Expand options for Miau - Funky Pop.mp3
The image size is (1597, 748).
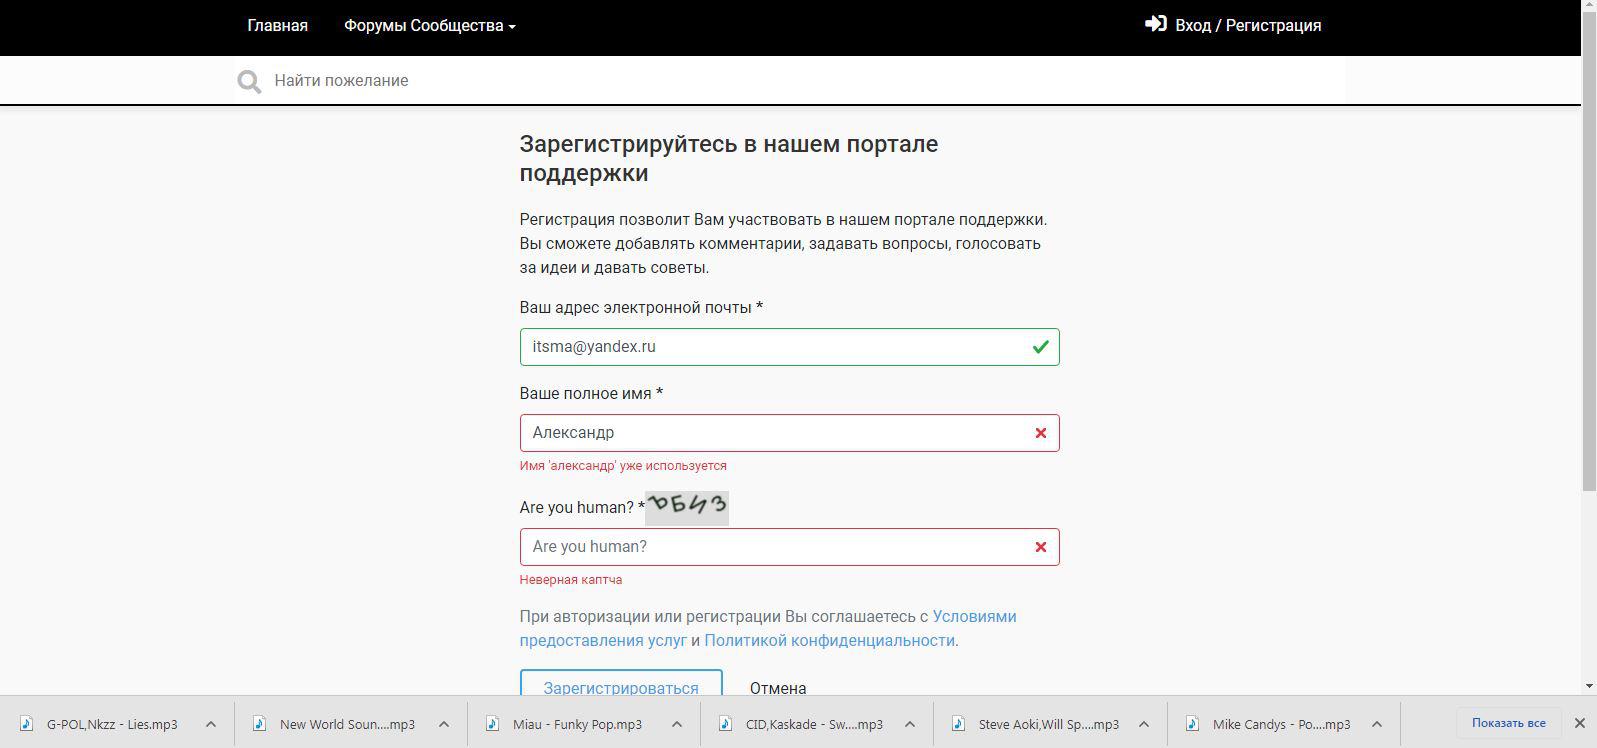click(677, 724)
